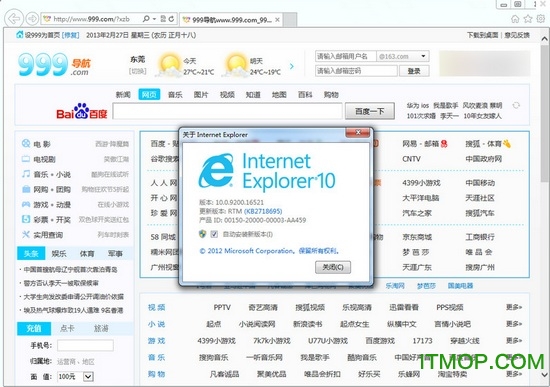Open the 下载到桌面 link
The height and width of the screenshot is (387, 550).
click(483, 35)
